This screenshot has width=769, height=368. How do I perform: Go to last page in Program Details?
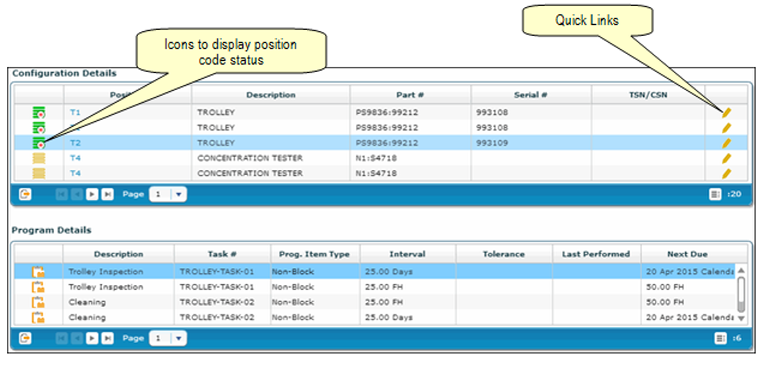(x=107, y=338)
